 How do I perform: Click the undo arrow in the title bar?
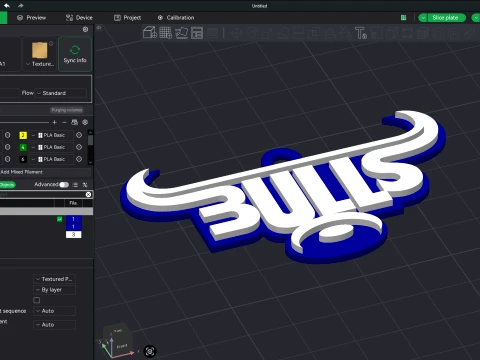coord(7,6)
